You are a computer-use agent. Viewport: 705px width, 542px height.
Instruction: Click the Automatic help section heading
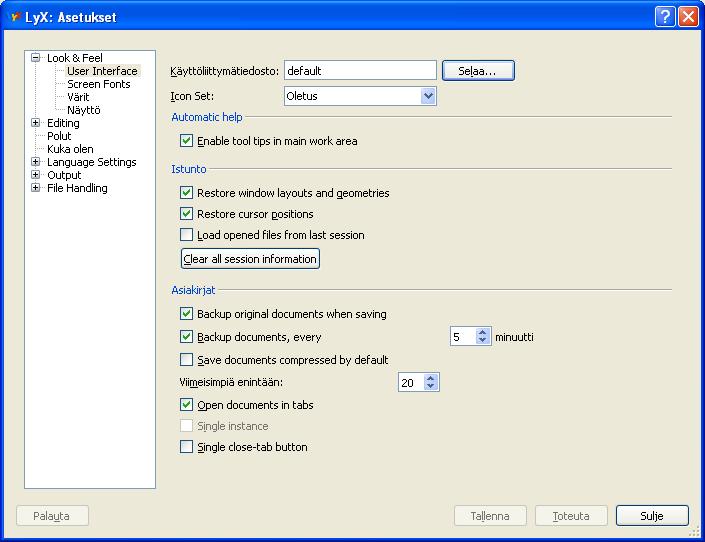207,117
